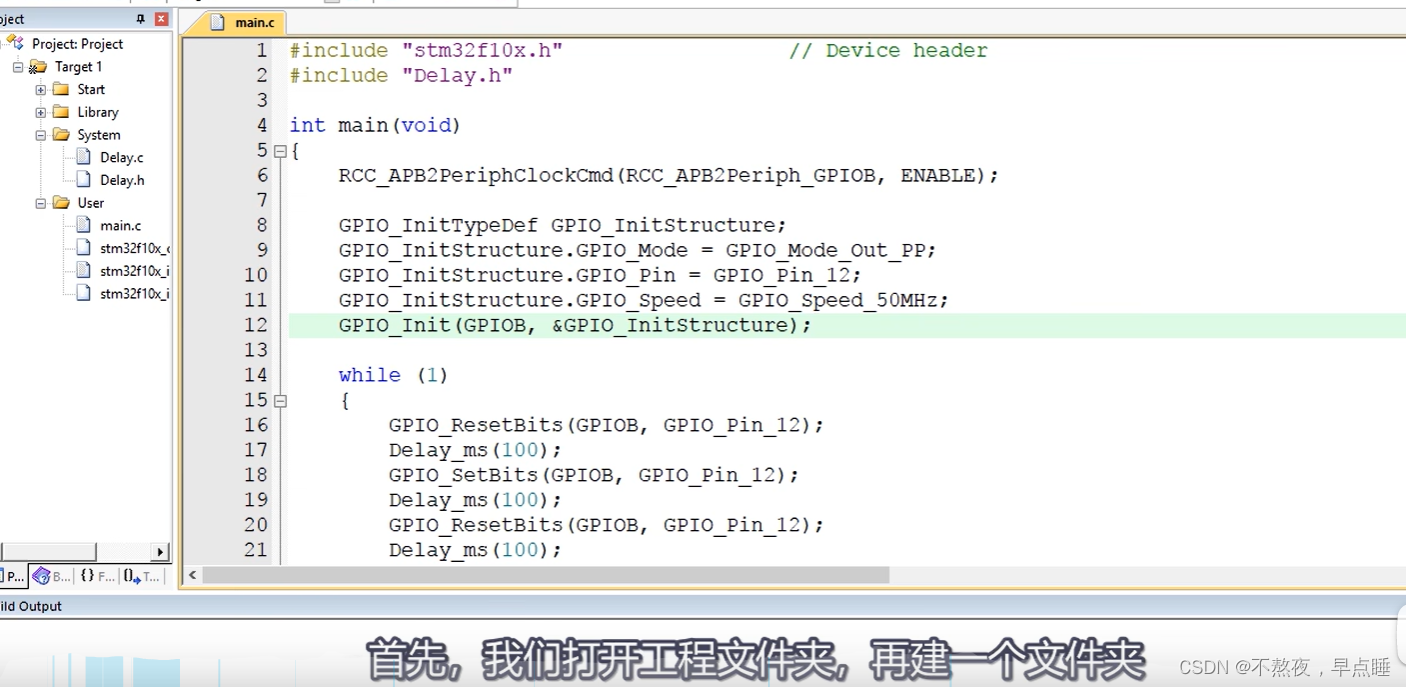Click the Target 1 icon in the tree
Image resolution: width=1406 pixels, height=687 pixels.
(39, 66)
